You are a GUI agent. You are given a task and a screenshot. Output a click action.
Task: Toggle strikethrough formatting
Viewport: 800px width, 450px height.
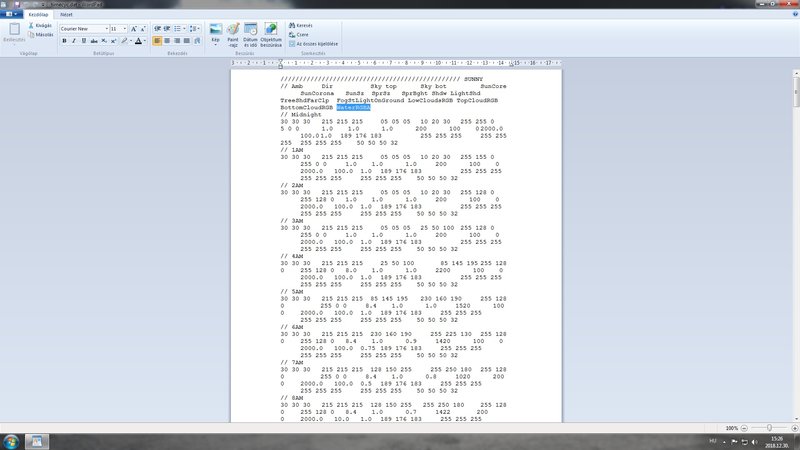coord(94,41)
